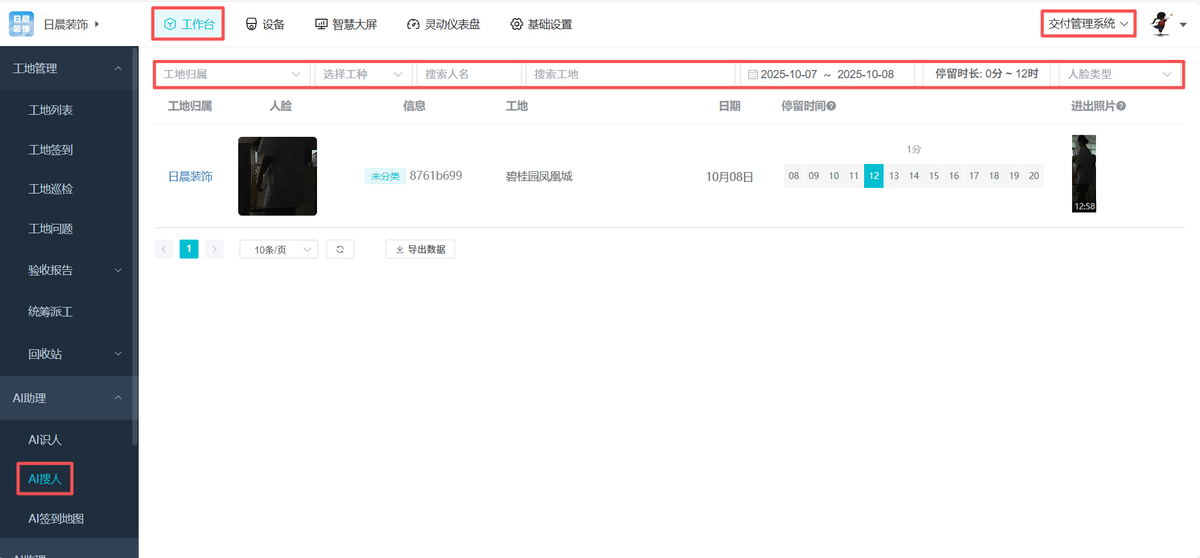Viewport: 1200px width, 558px height.
Task: Open the 交付管理系统 system switcher
Action: pos(1088,23)
